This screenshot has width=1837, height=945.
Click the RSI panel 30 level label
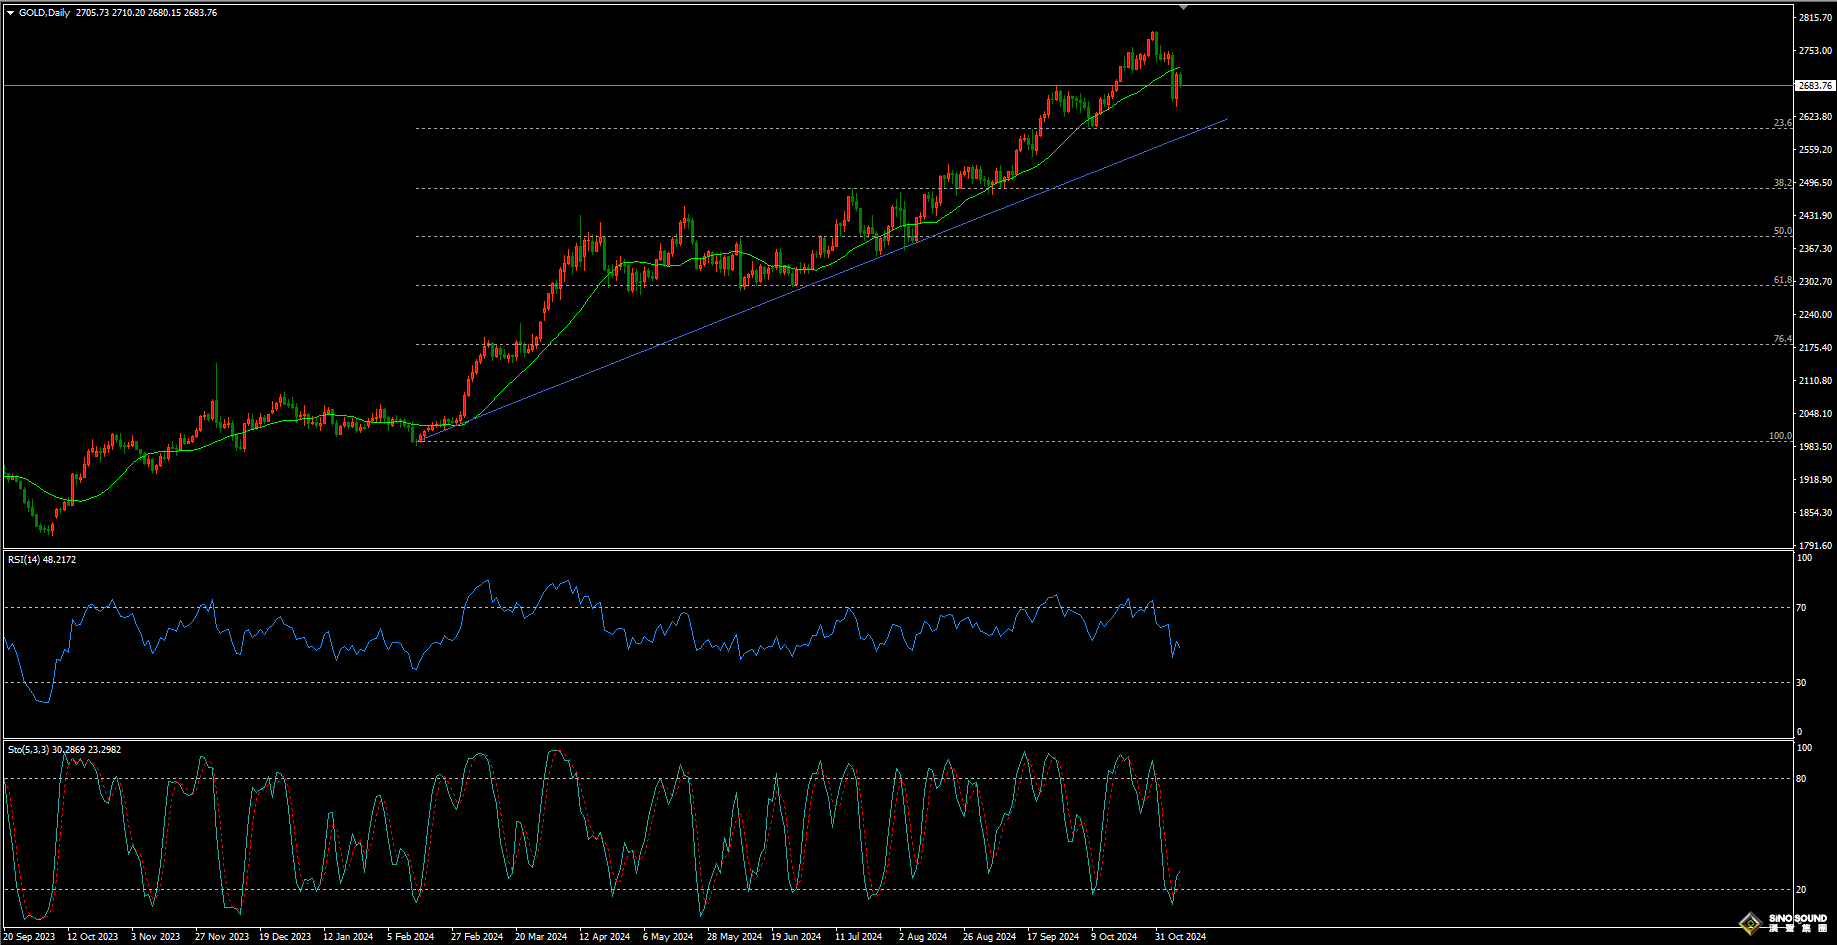click(1801, 683)
